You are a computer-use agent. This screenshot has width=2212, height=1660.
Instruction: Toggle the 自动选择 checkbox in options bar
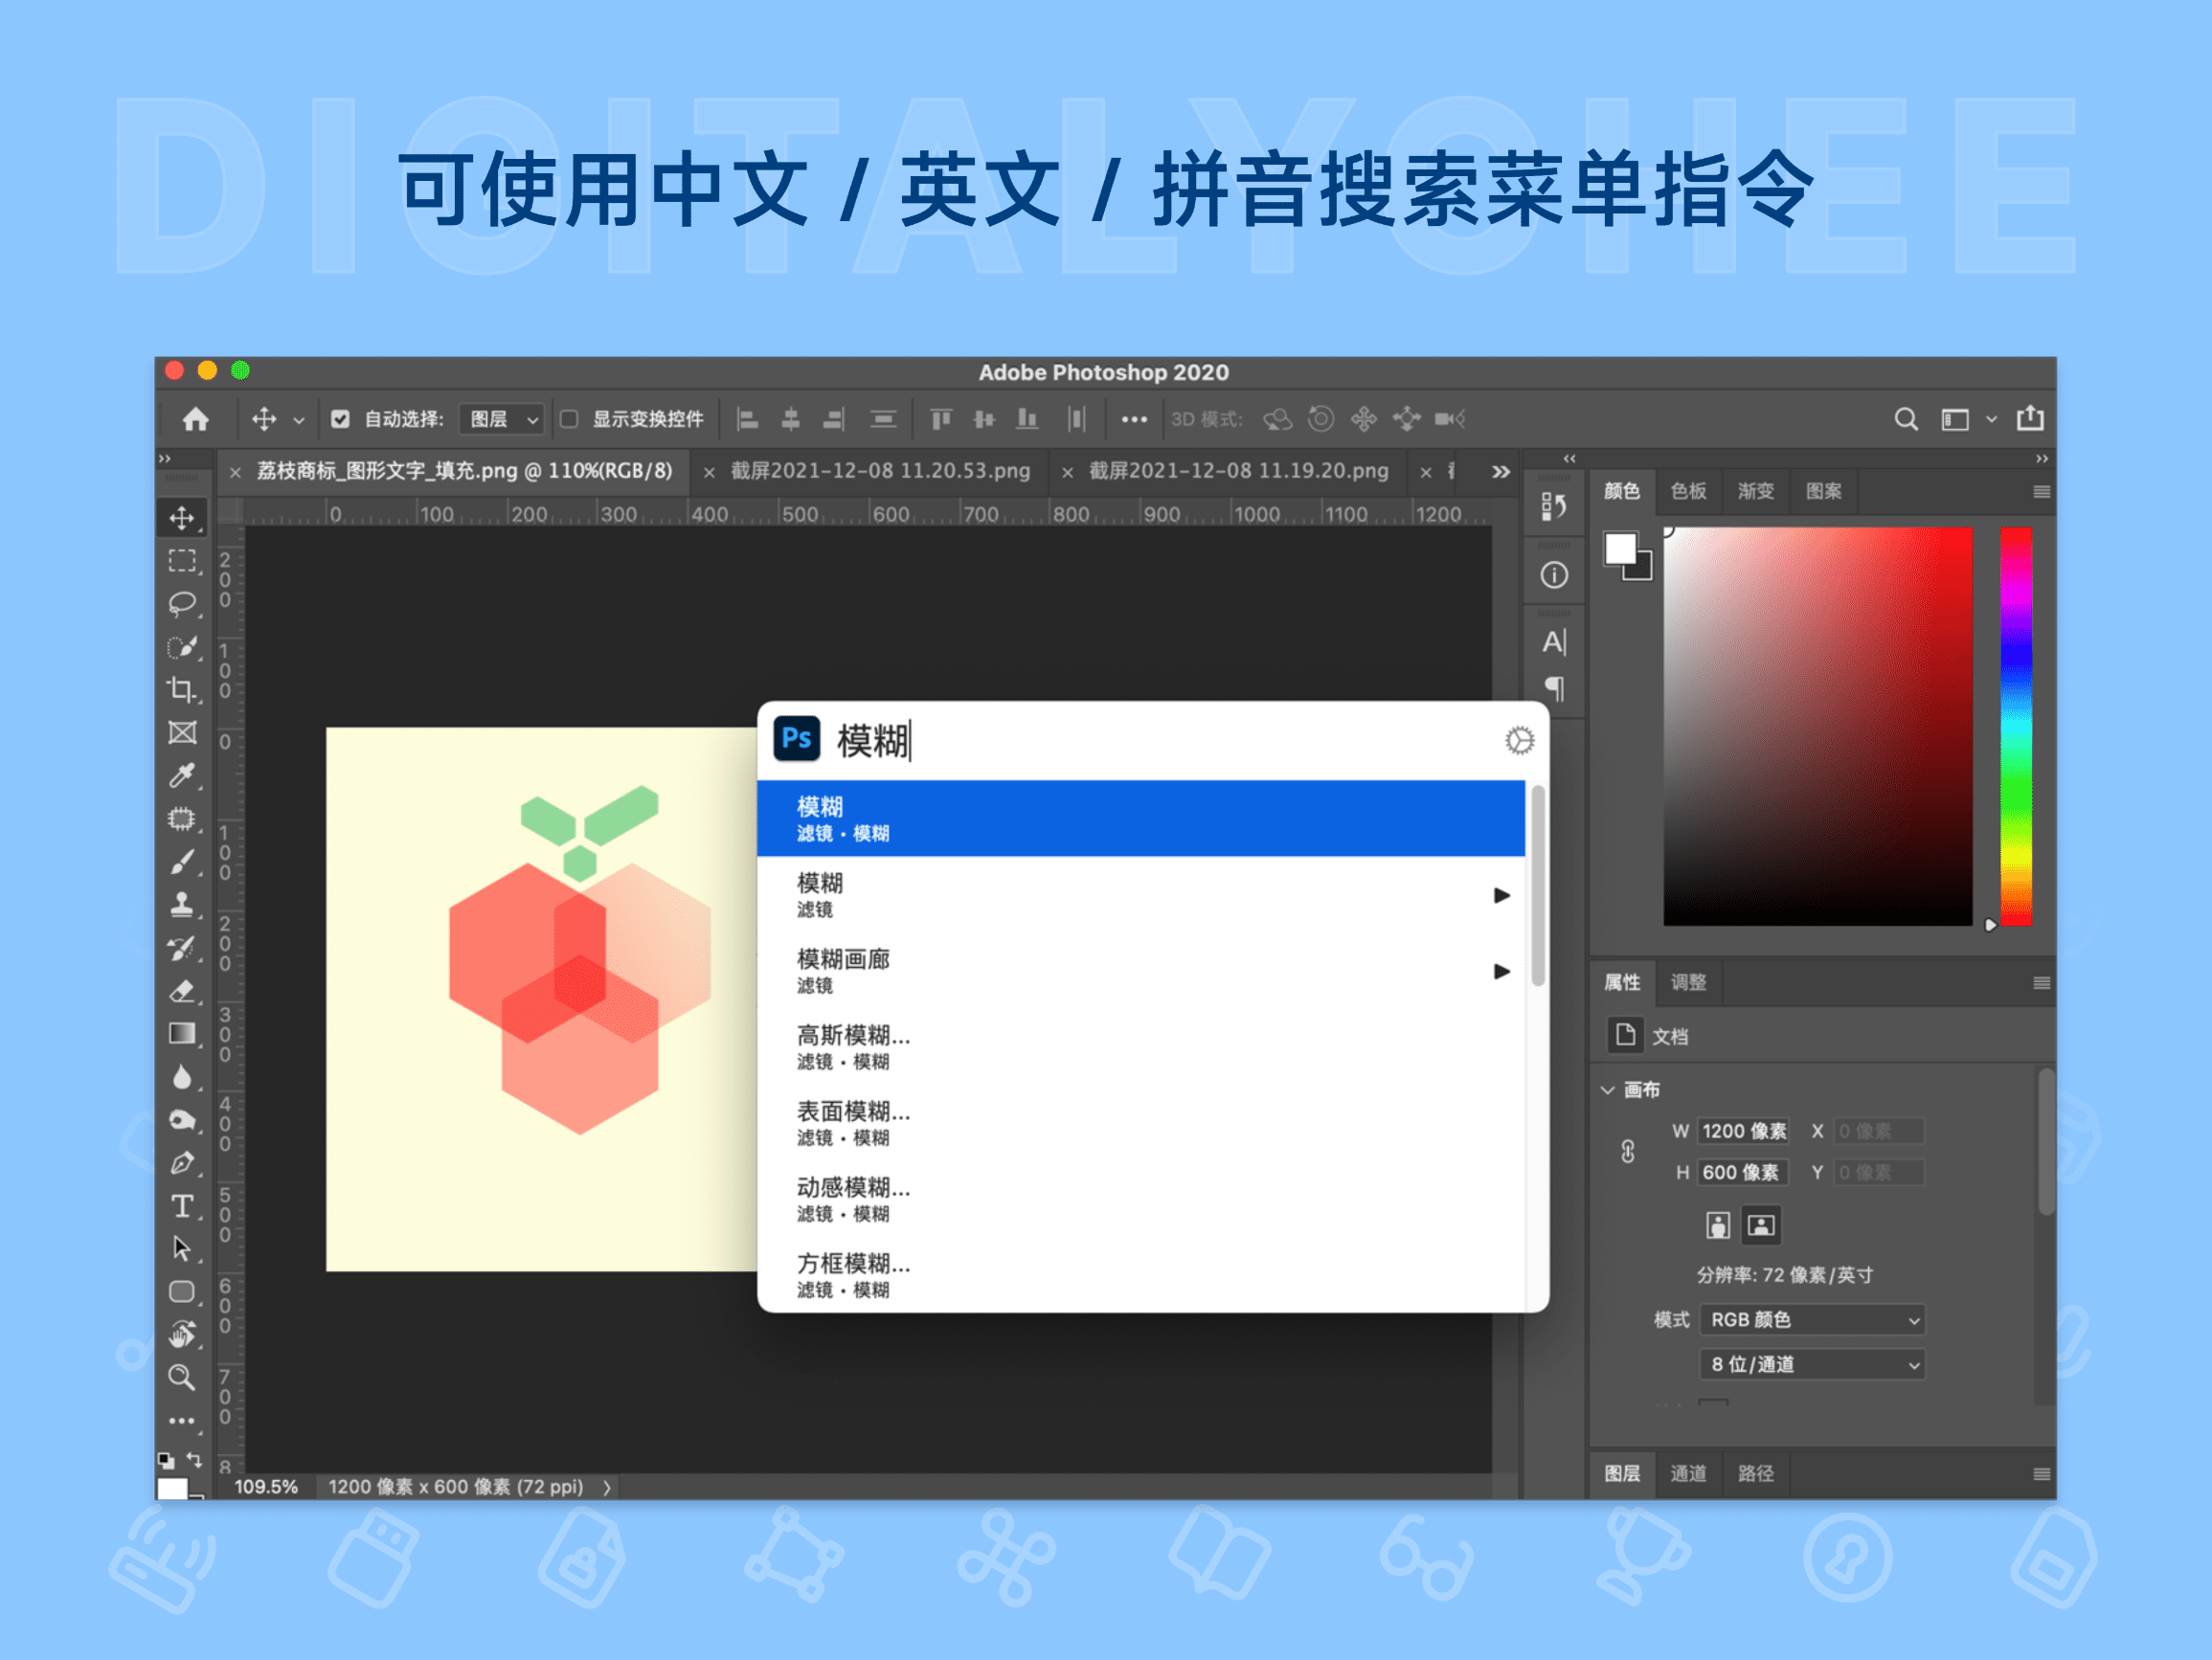click(341, 419)
